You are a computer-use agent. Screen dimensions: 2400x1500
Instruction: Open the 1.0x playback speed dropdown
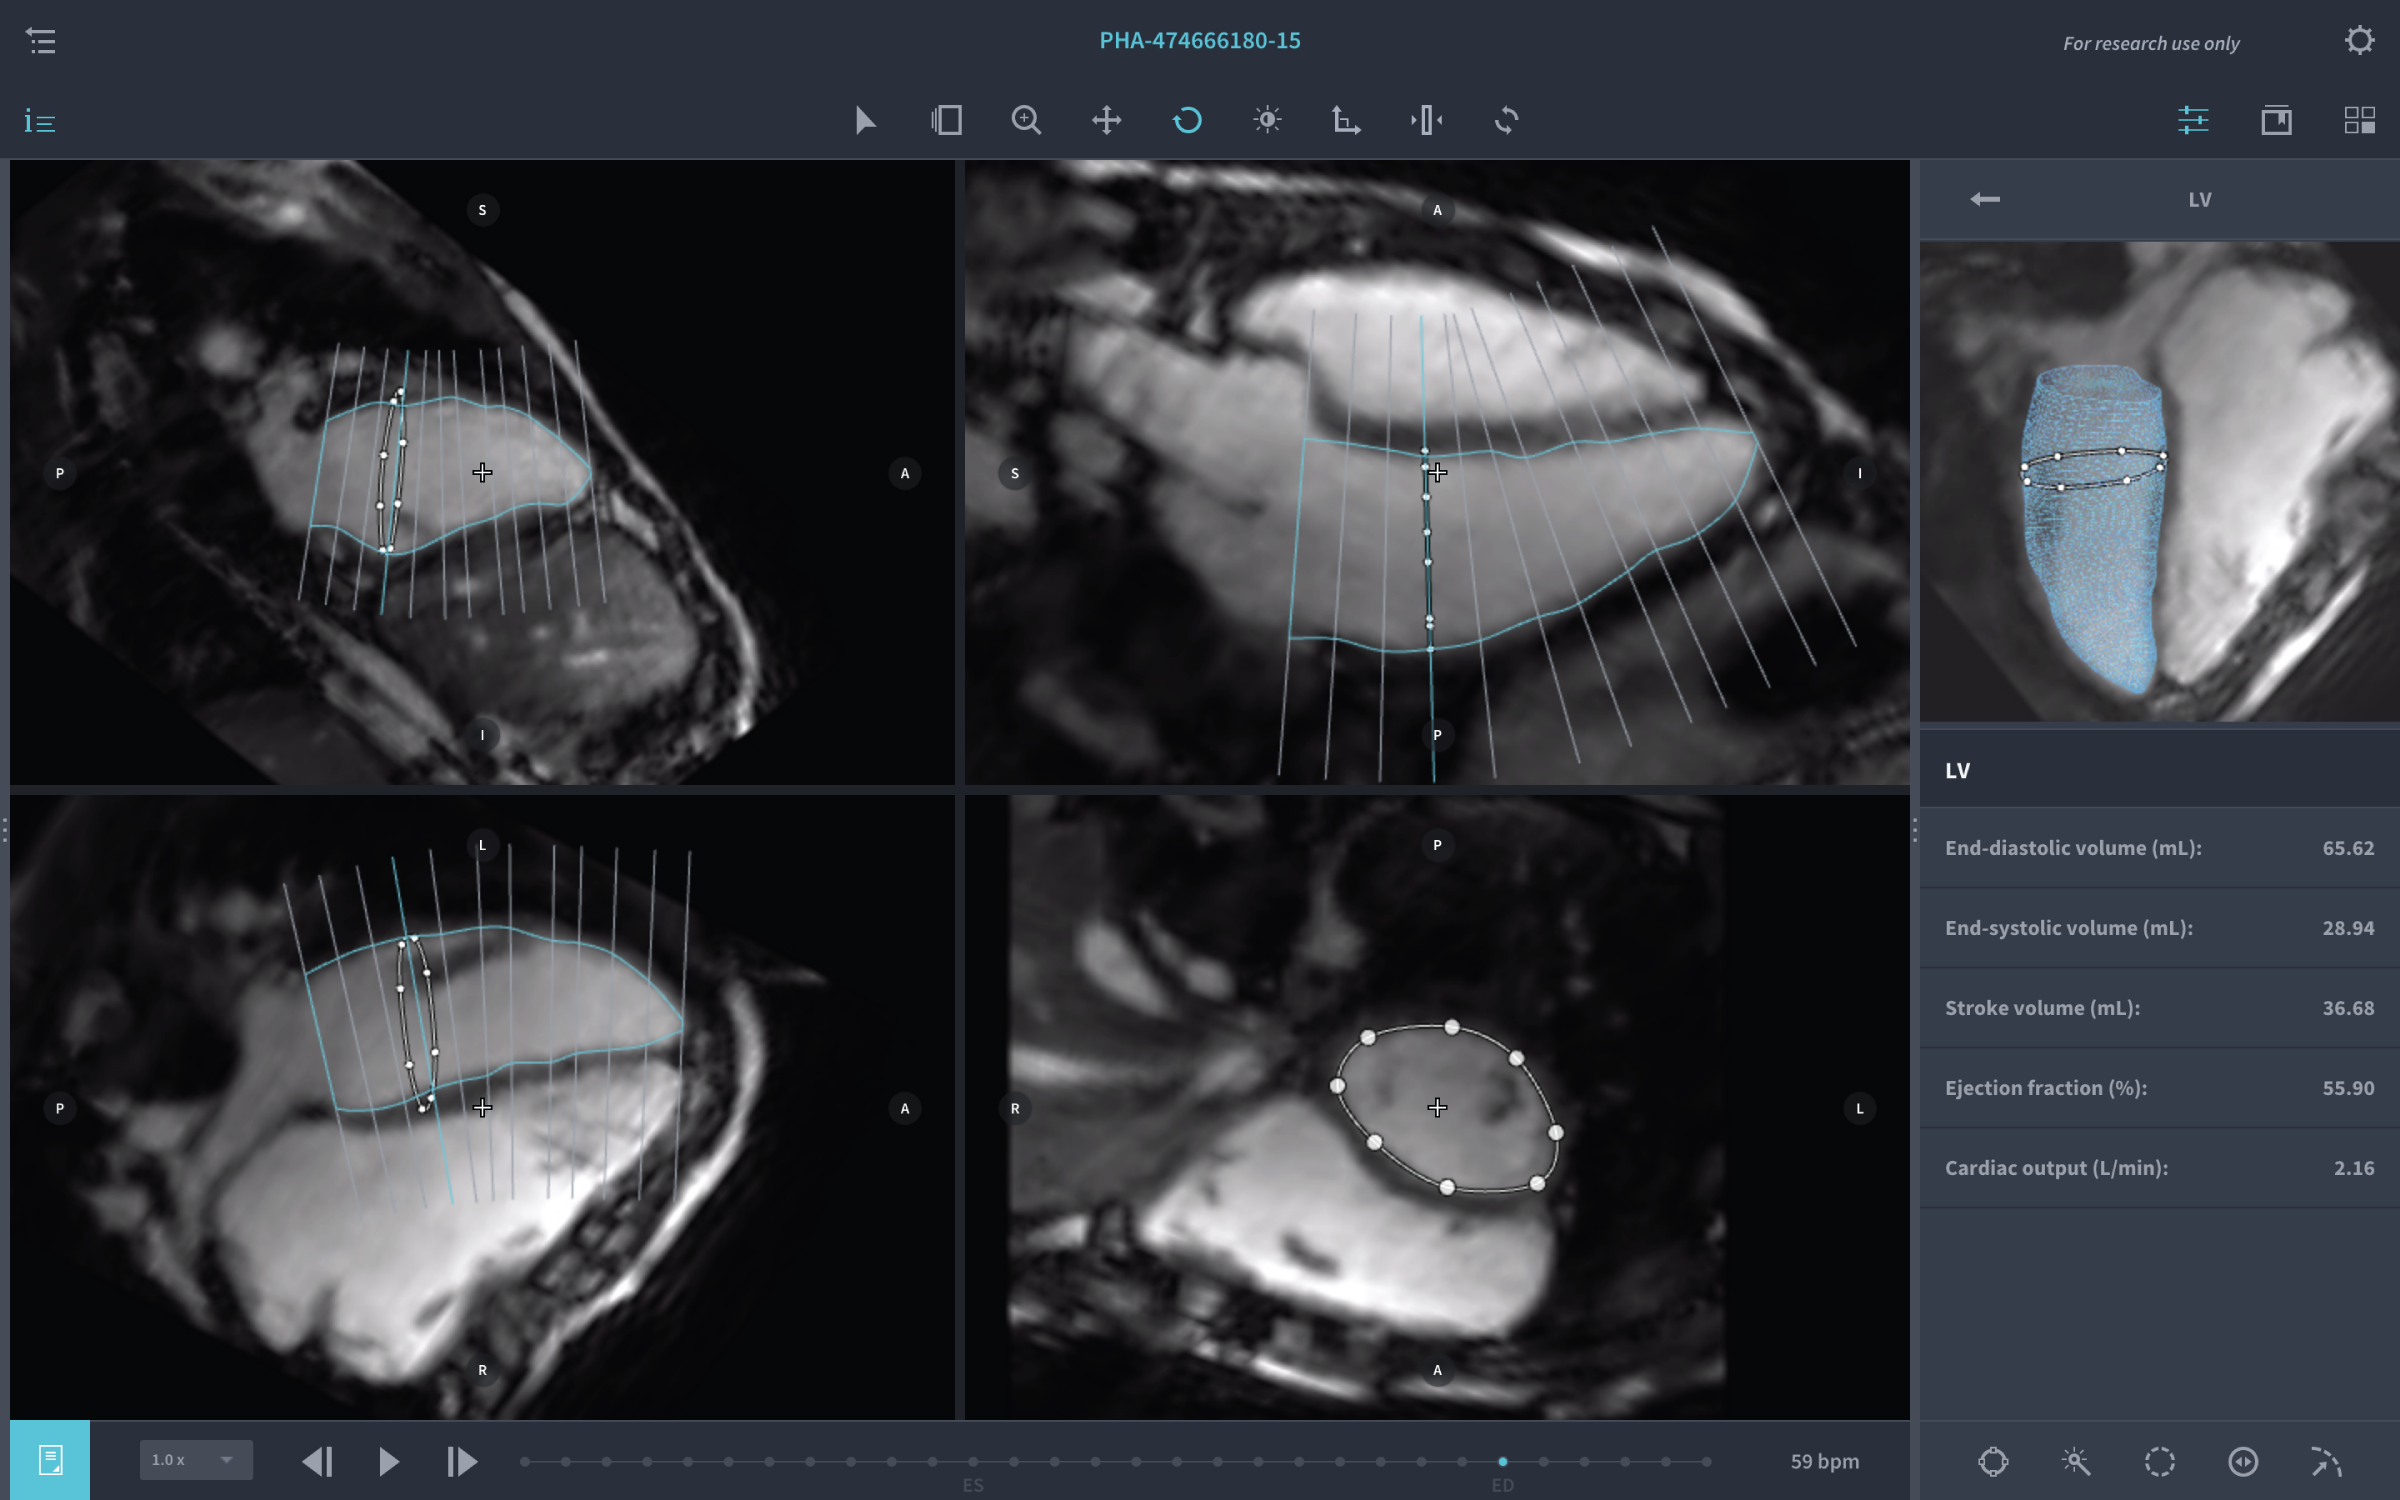point(196,1460)
